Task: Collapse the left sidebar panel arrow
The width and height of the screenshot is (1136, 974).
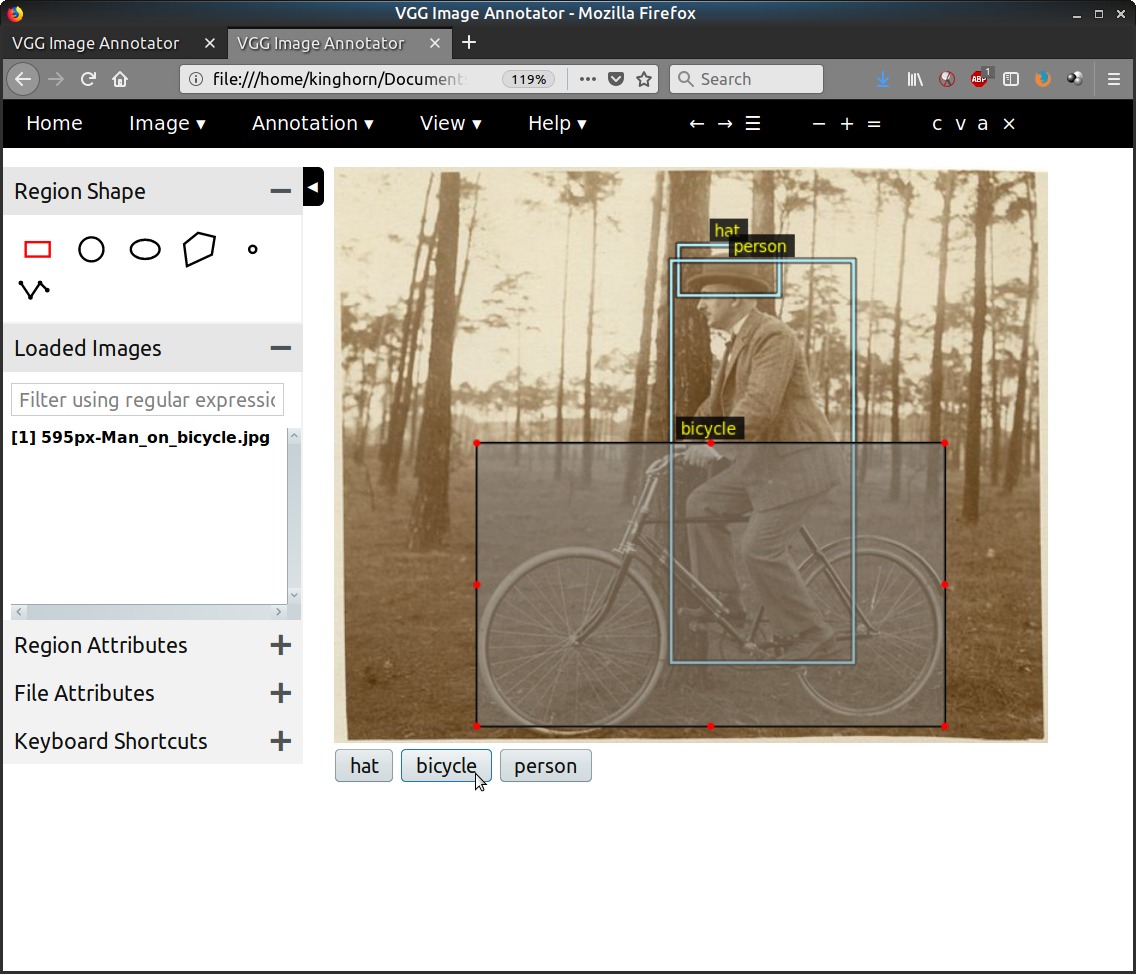Action: point(313,187)
